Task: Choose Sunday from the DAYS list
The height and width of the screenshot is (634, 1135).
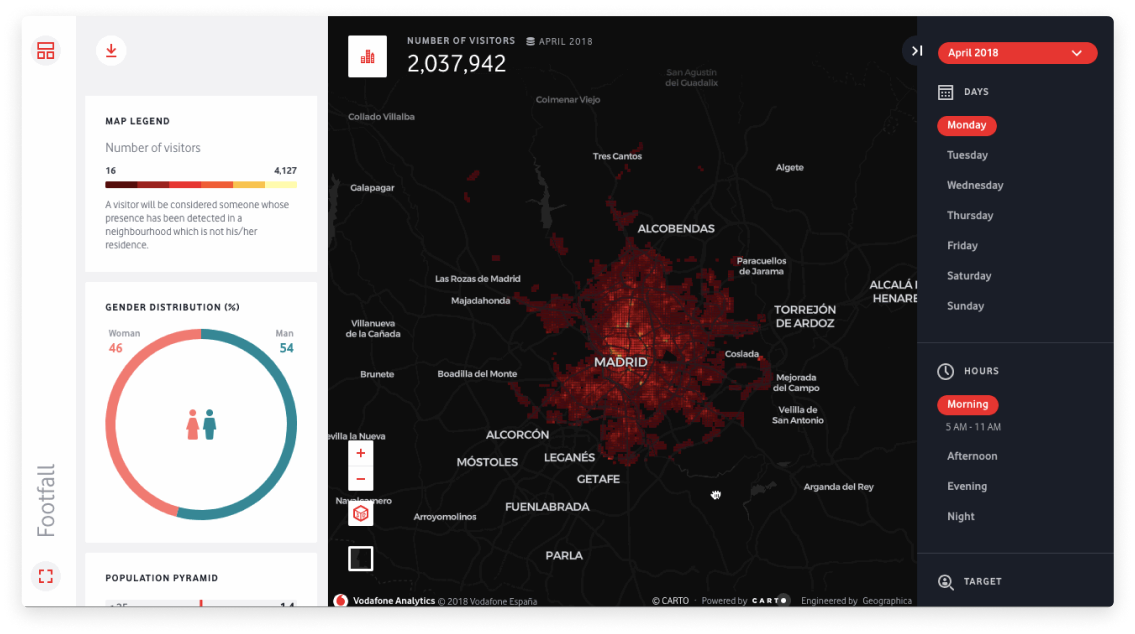Action: click(x=965, y=306)
